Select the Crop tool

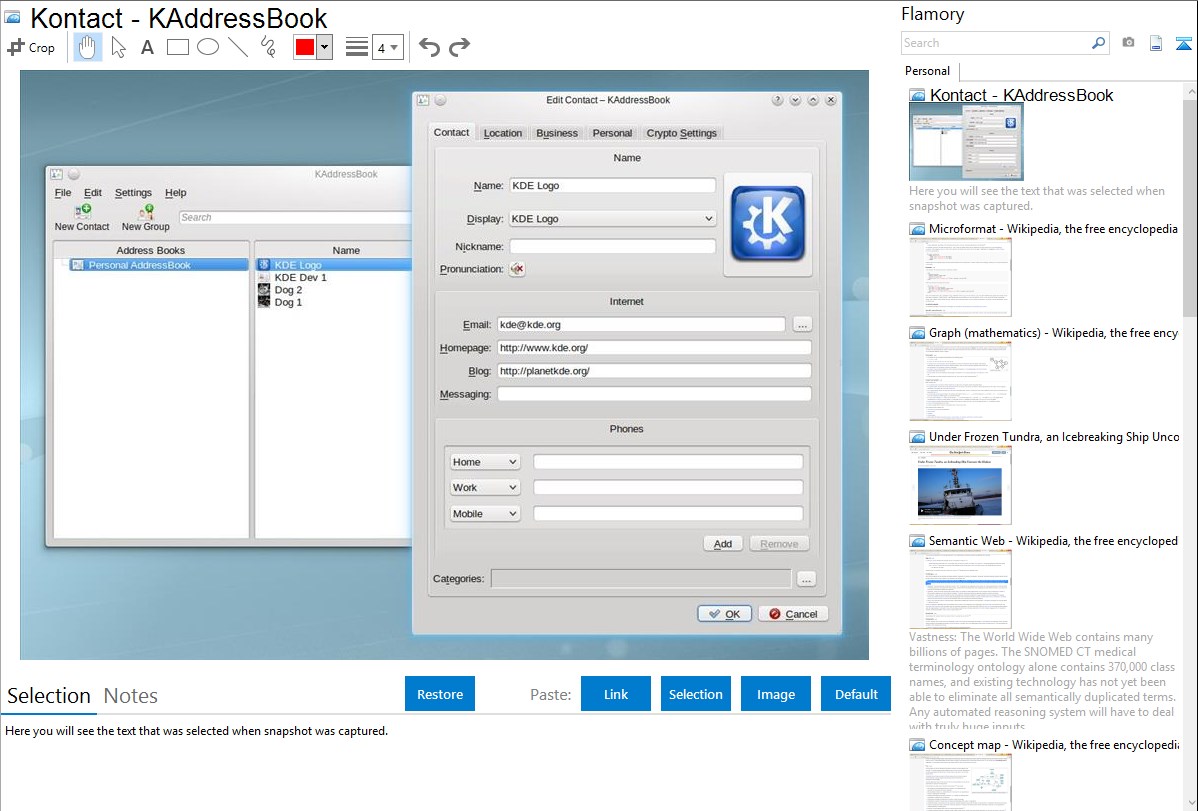(31, 47)
